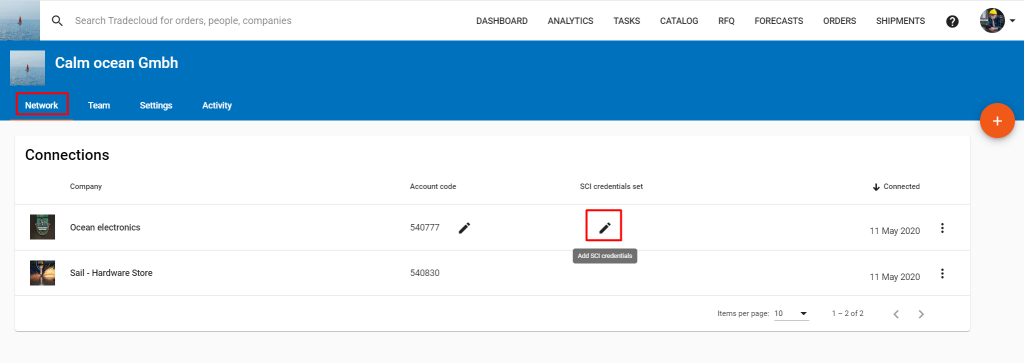Click account code 540777
This screenshot has height=363, width=1024.
[x=424, y=228]
